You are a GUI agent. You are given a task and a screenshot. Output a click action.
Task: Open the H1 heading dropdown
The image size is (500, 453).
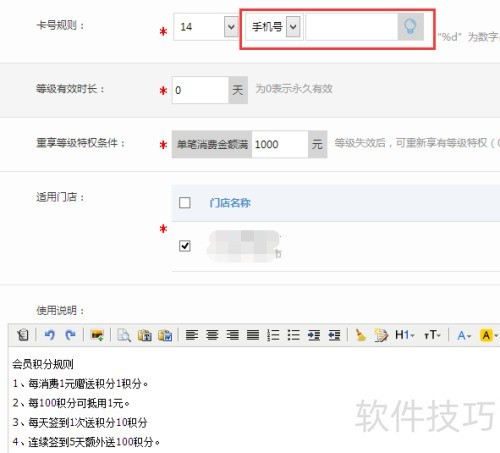tap(405, 335)
